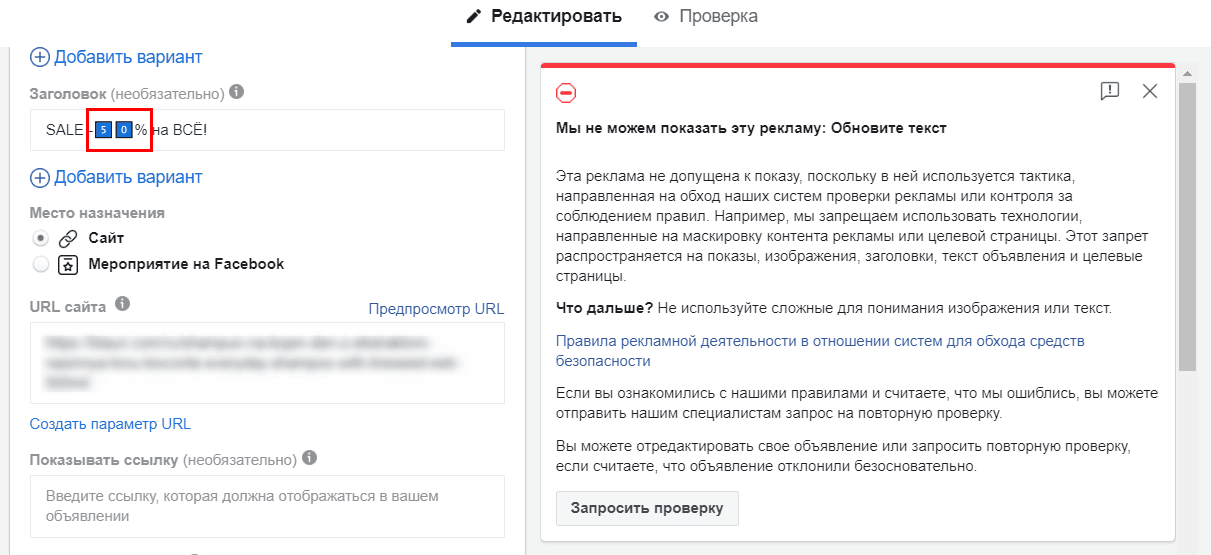Screen dimensions: 1211x555
Task: Click the event star icon beside Мероприятие
Action: click(x=68, y=265)
